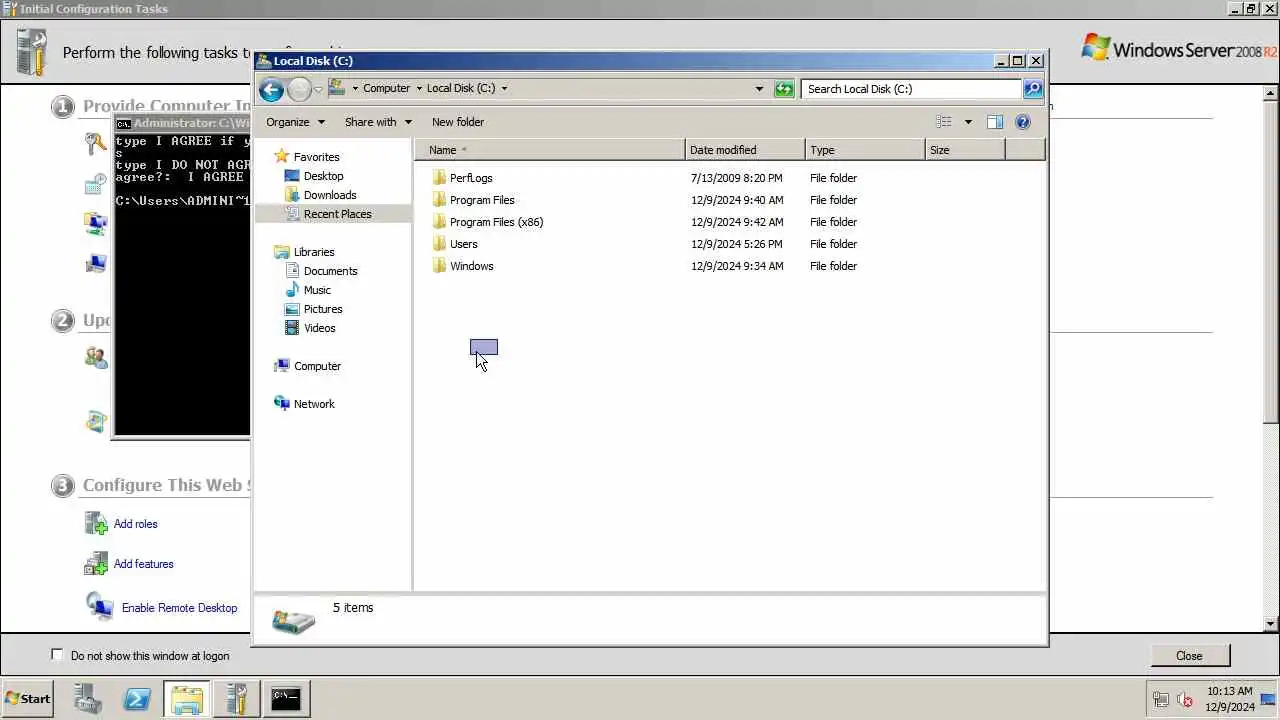Switch to Initial Configuration Tasks taskbar button

237,699
